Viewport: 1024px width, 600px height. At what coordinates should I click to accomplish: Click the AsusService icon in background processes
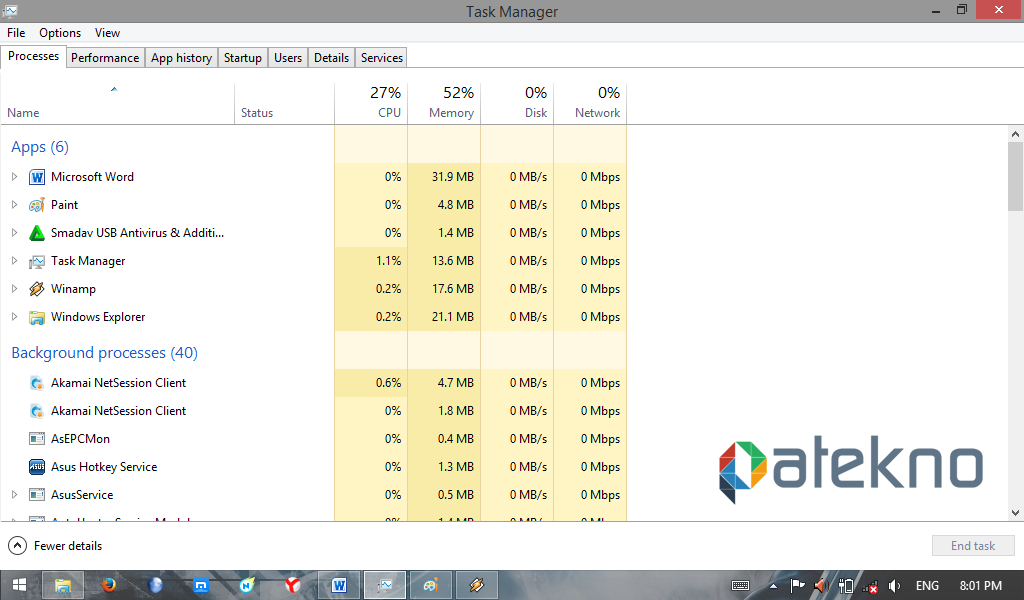(x=37, y=495)
